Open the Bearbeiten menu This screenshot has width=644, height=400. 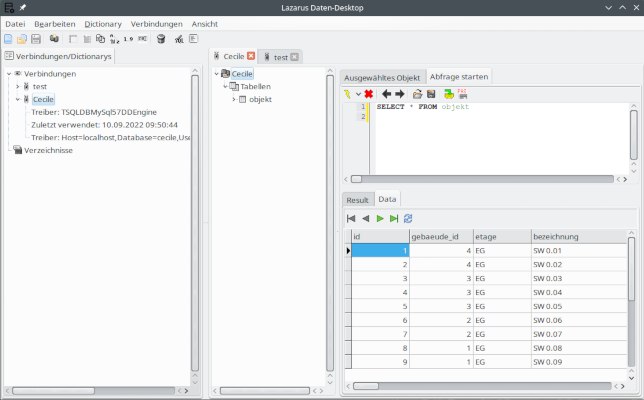(x=55, y=24)
